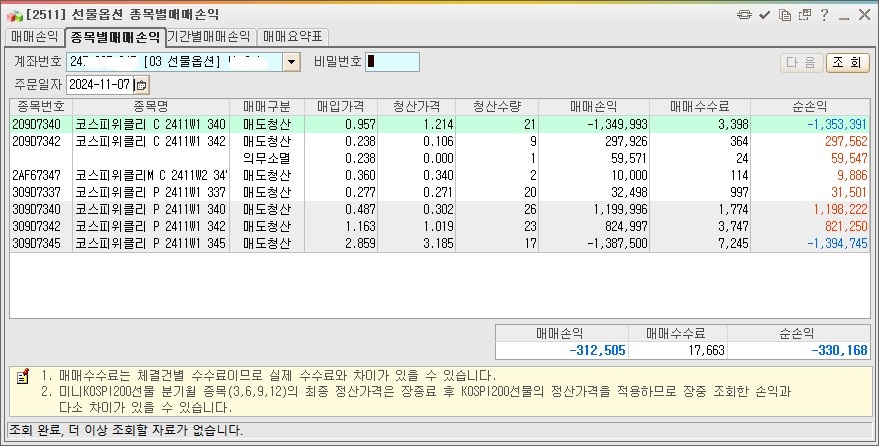
Task: Click the detach window icon in title bar
Action: [804, 15]
